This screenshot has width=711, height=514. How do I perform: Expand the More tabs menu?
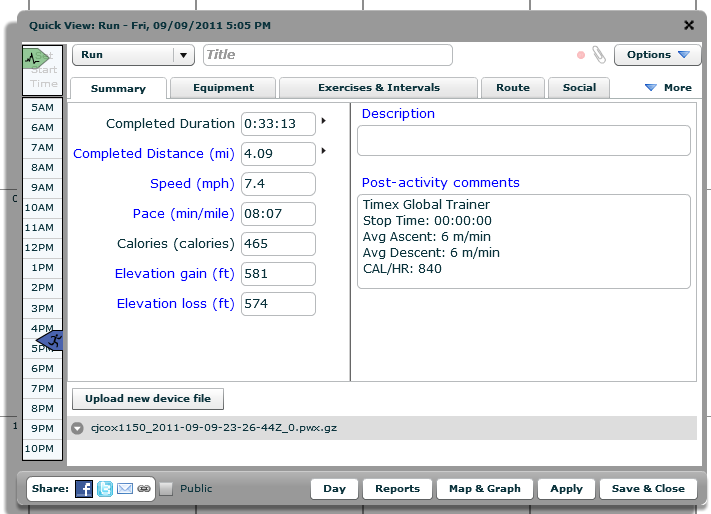tap(668, 88)
